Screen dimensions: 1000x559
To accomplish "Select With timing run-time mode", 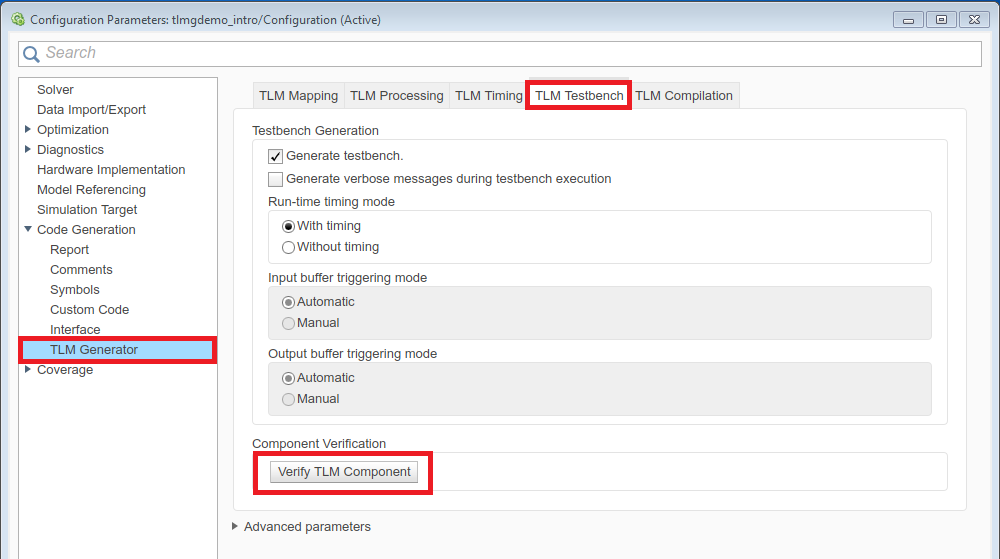I will pyautogui.click(x=289, y=226).
